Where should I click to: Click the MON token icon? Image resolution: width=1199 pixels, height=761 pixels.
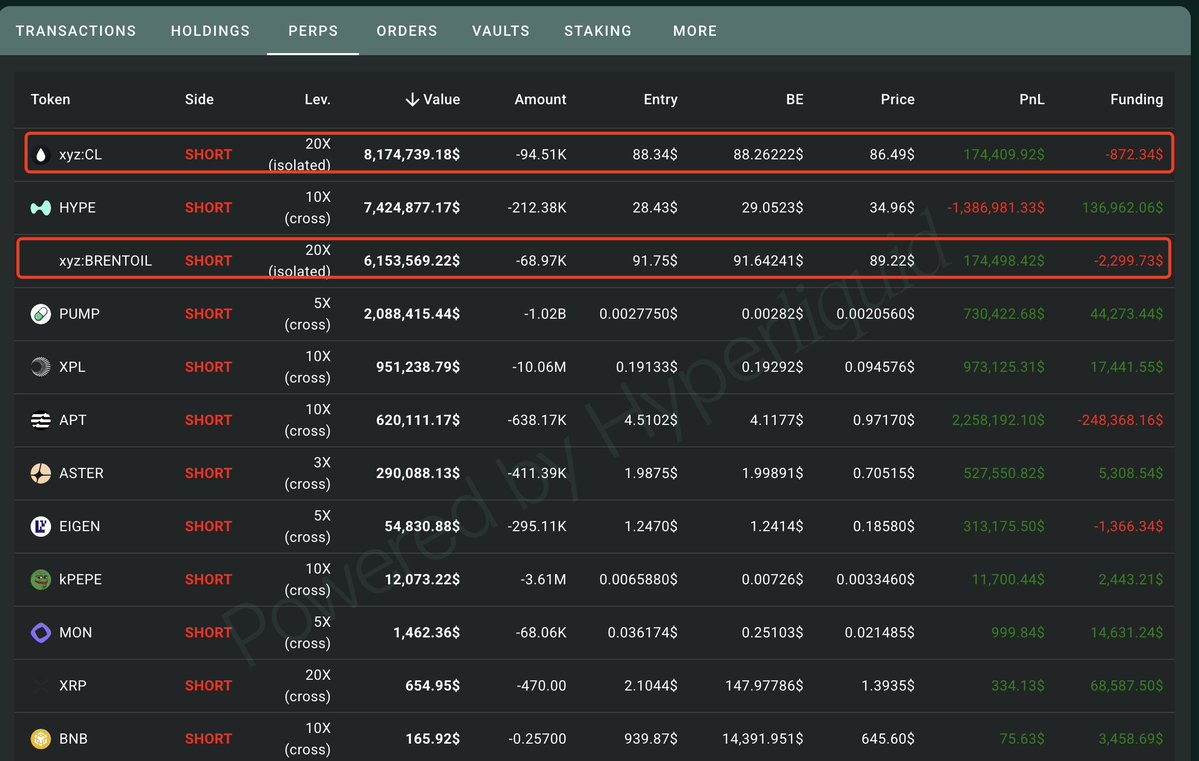pyautogui.click(x=41, y=632)
